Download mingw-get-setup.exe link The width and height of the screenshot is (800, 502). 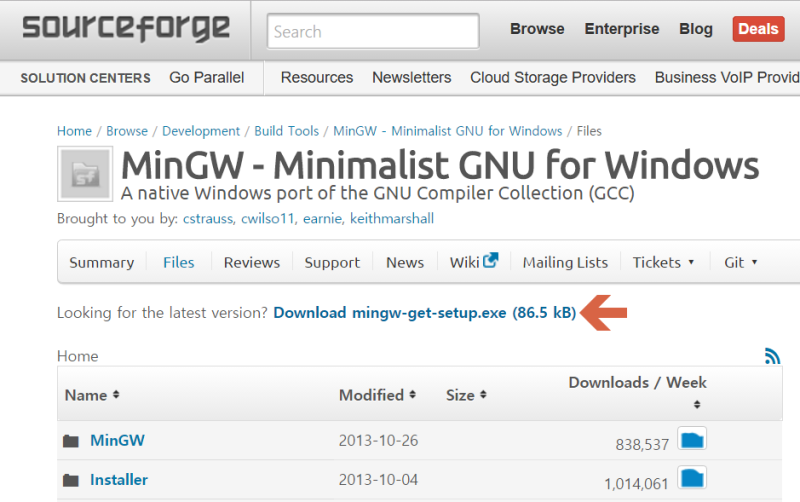tap(424, 313)
